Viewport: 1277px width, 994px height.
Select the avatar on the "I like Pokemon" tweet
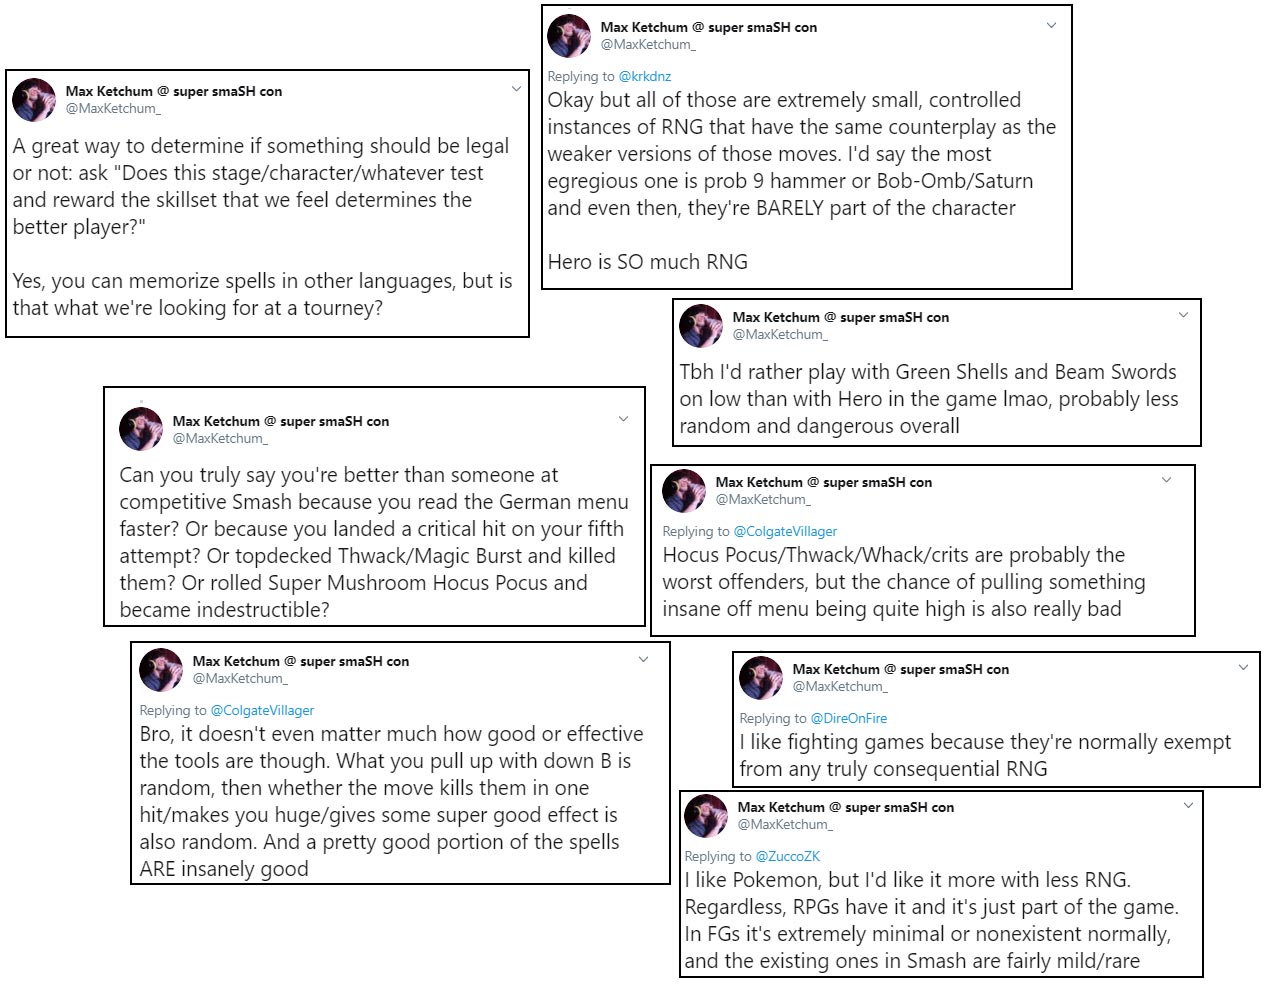tap(706, 816)
